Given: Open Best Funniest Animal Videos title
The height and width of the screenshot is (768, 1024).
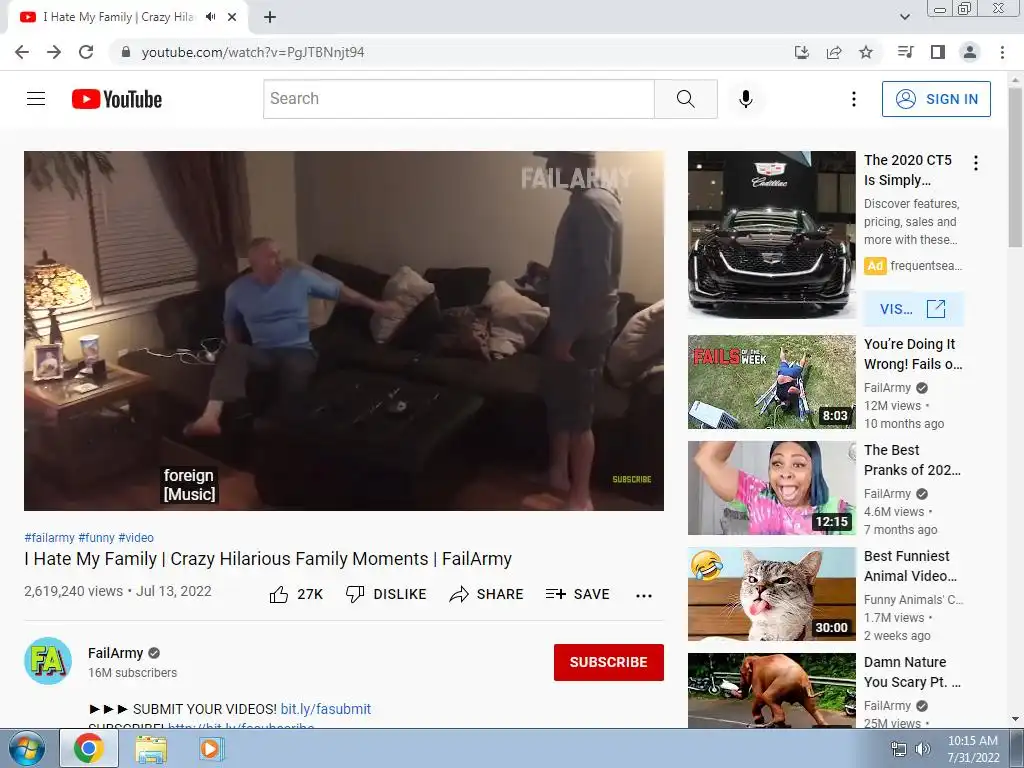Looking at the screenshot, I should click(910, 566).
